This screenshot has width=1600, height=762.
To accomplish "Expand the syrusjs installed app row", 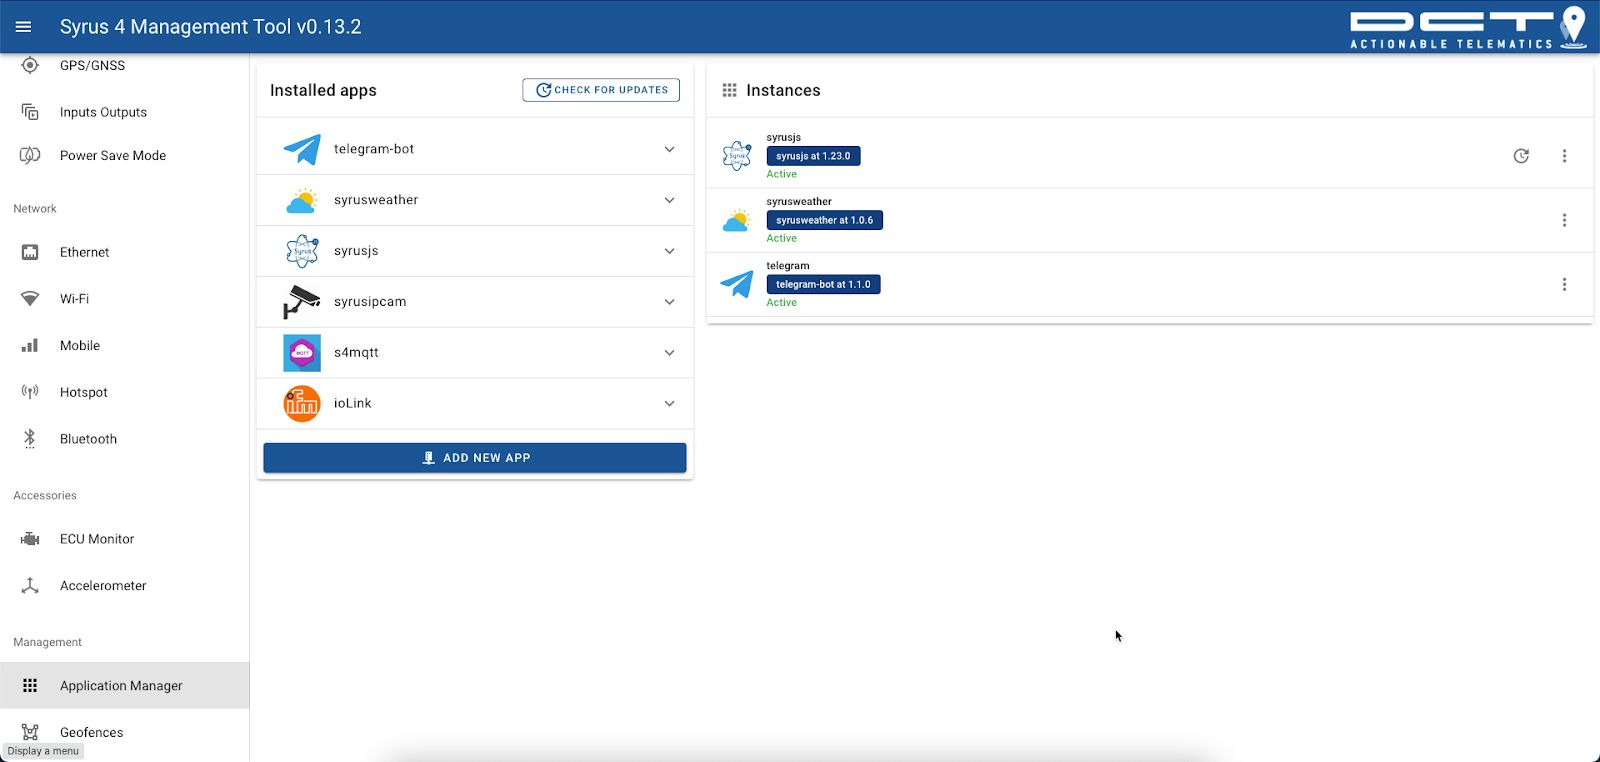I will (669, 251).
